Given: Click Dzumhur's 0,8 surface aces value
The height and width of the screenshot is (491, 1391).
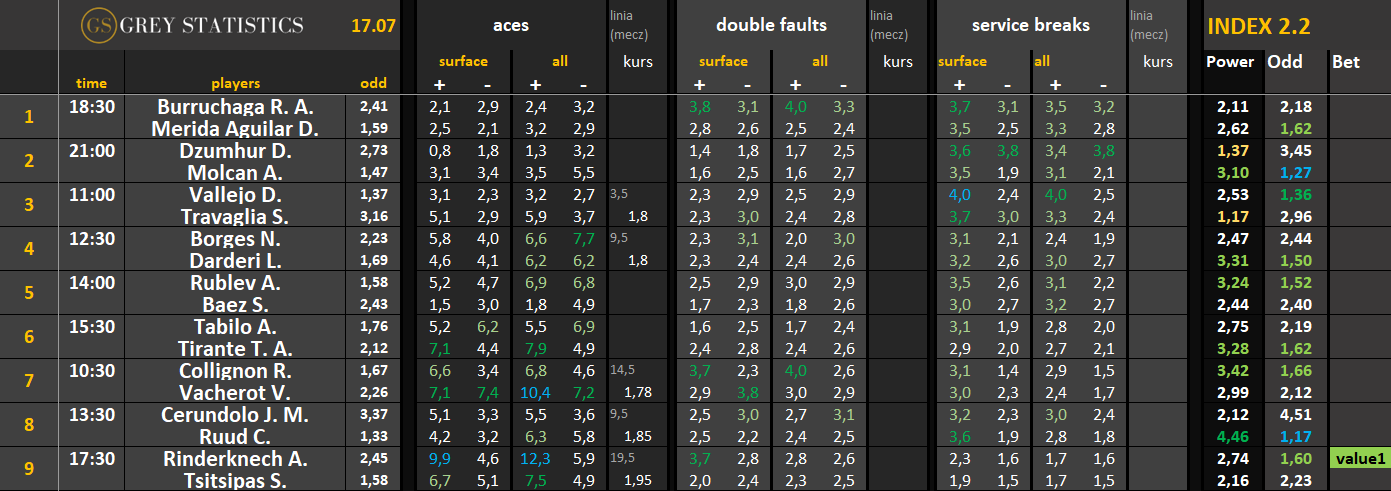Looking at the screenshot, I should point(440,151).
